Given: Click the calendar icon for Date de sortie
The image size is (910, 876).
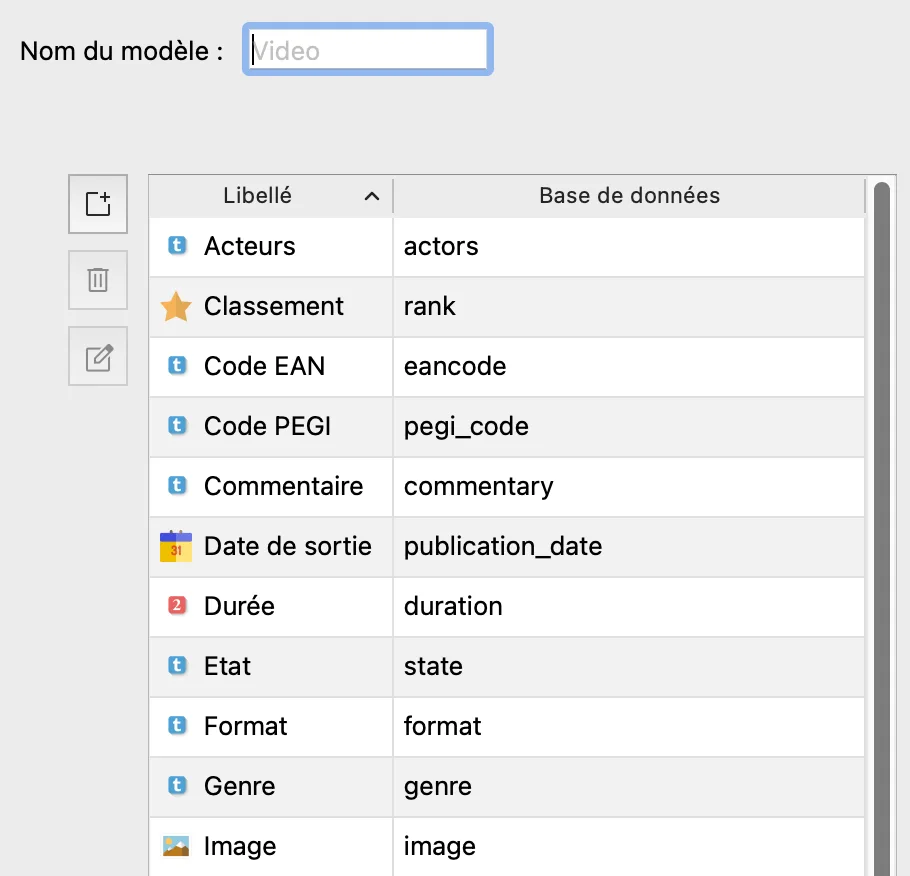Looking at the screenshot, I should point(176,547).
